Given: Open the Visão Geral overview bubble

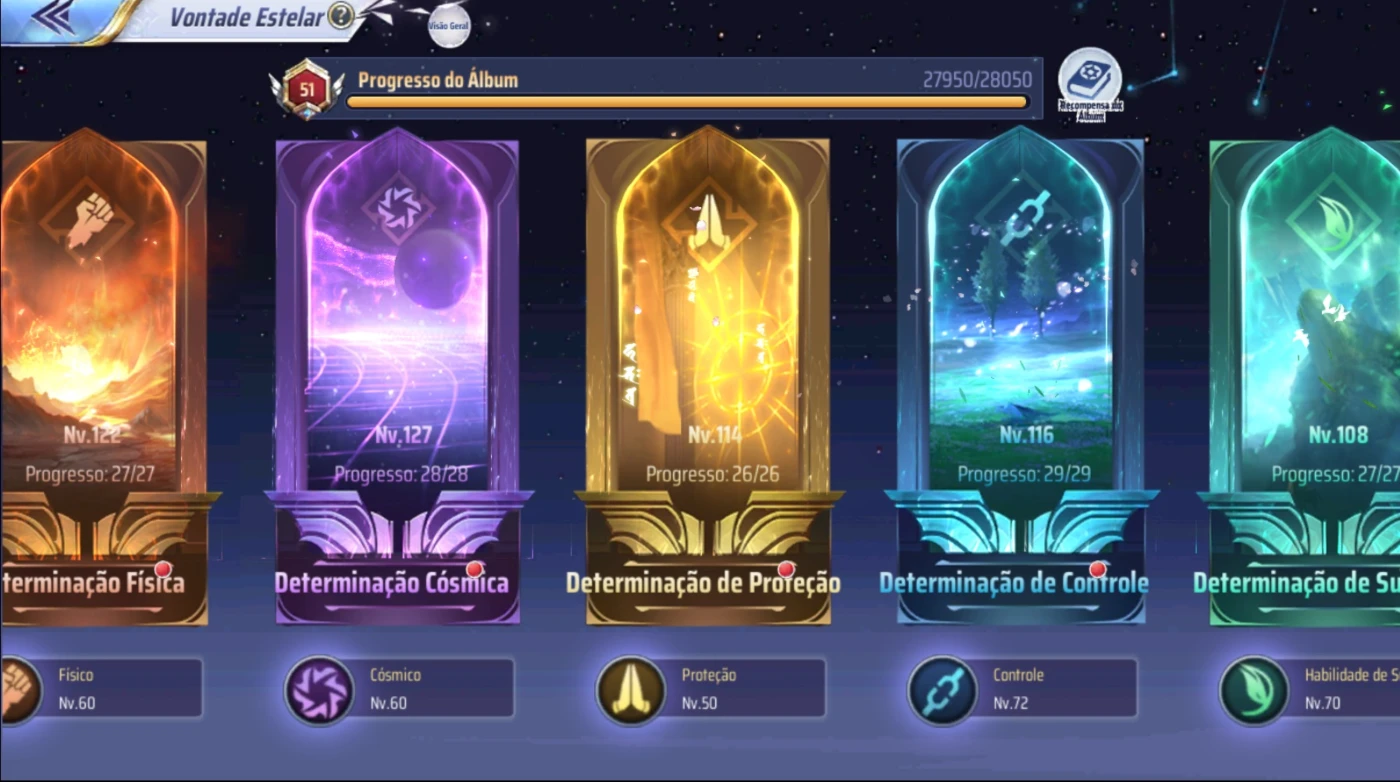Looking at the screenshot, I should [449, 26].
